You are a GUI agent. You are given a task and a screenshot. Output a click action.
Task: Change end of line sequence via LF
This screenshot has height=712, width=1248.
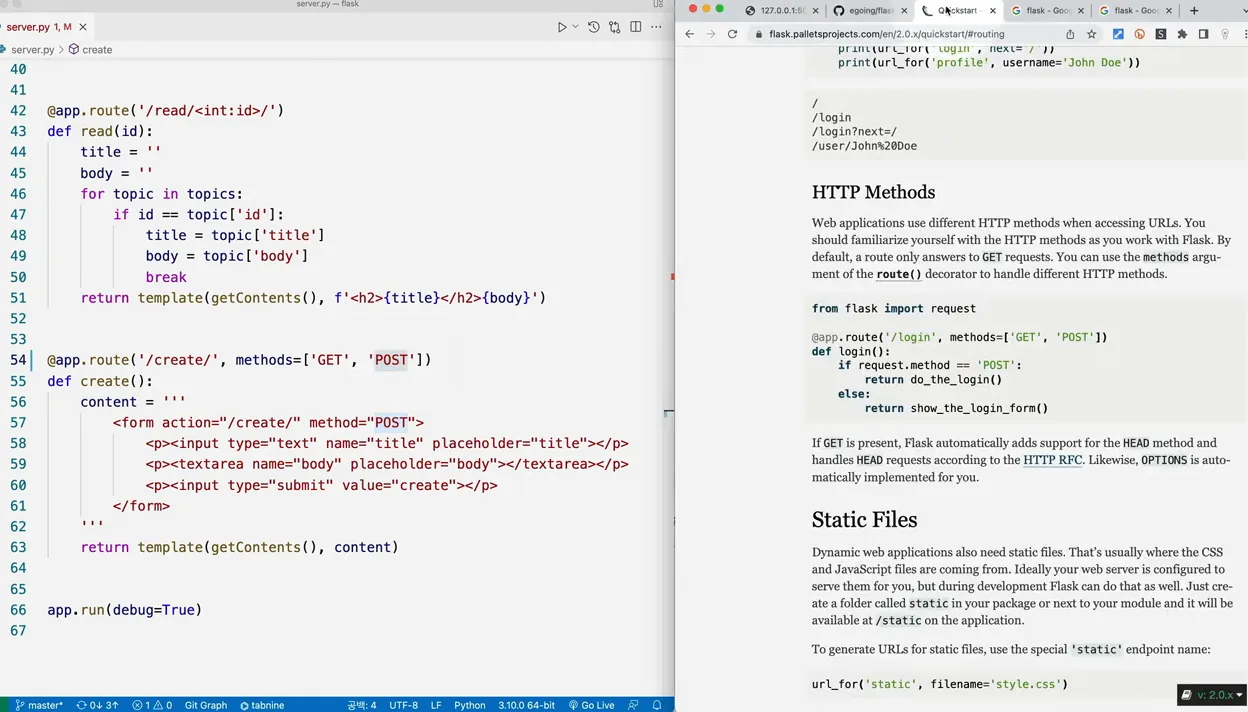click(x=436, y=705)
